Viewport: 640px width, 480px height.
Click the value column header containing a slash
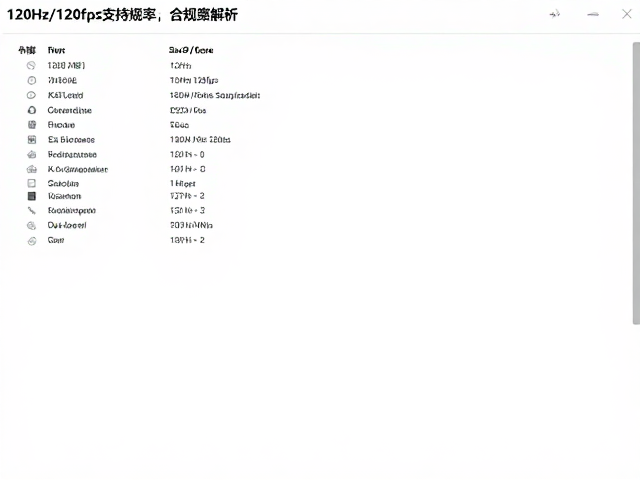tap(191, 50)
